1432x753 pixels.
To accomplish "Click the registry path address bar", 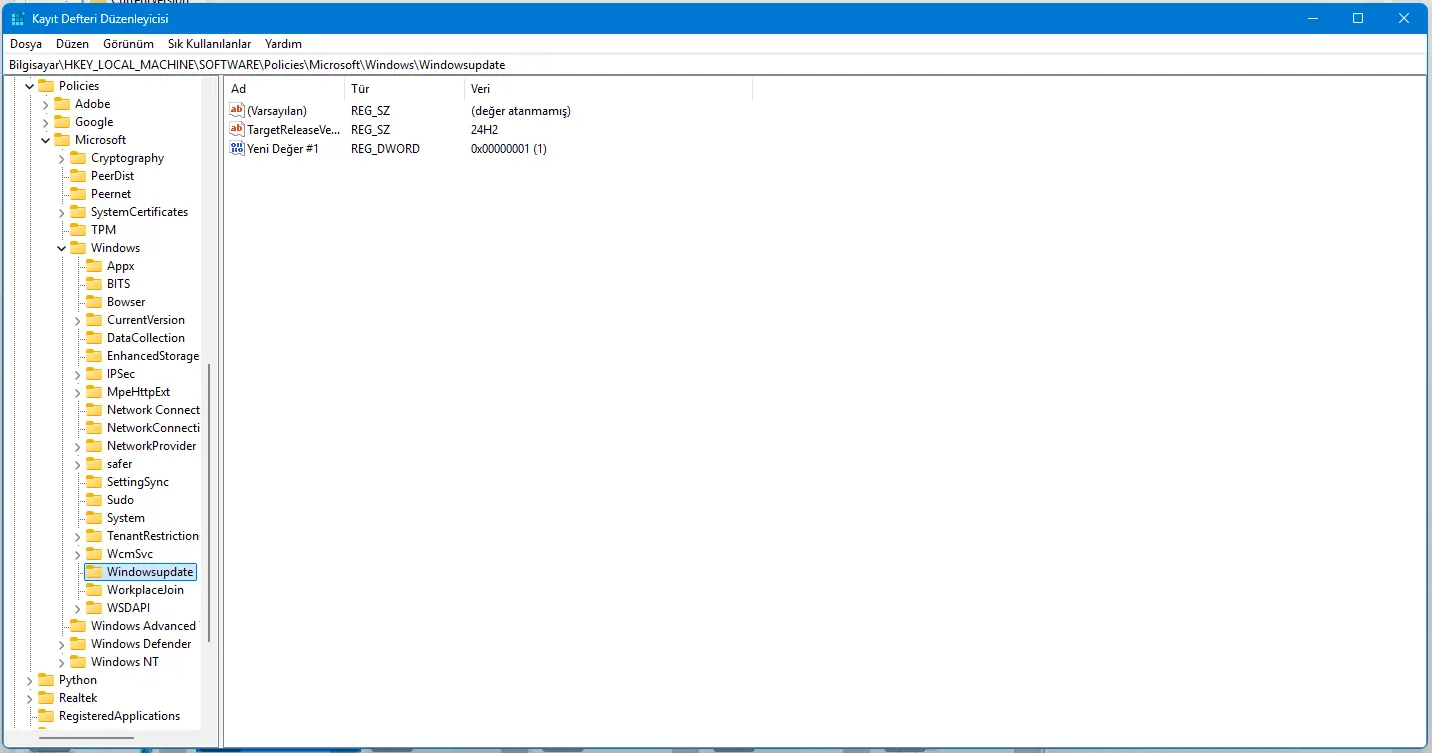I will pos(715,64).
